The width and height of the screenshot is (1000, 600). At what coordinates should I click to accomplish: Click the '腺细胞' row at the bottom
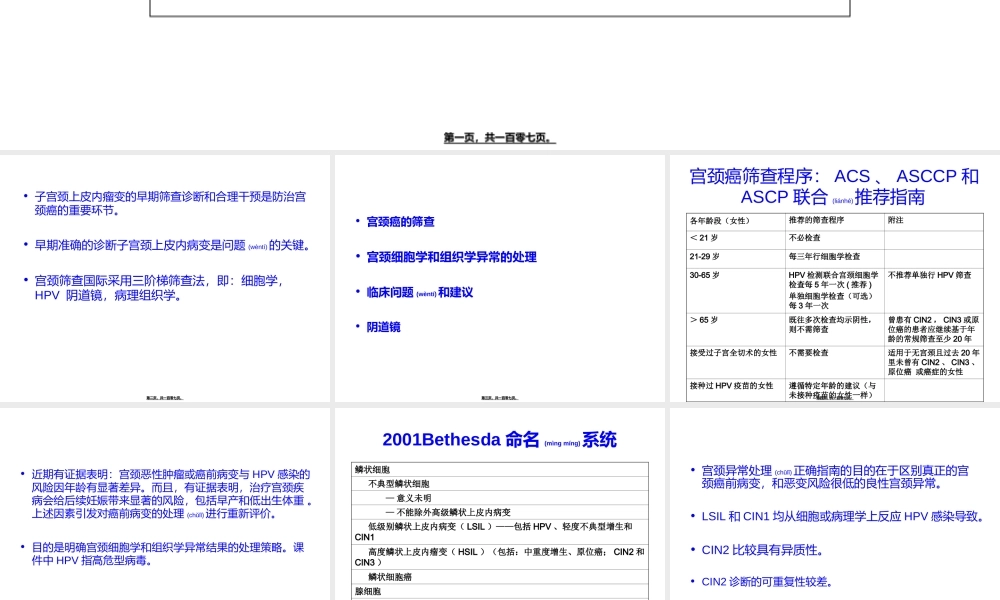pos(368,590)
